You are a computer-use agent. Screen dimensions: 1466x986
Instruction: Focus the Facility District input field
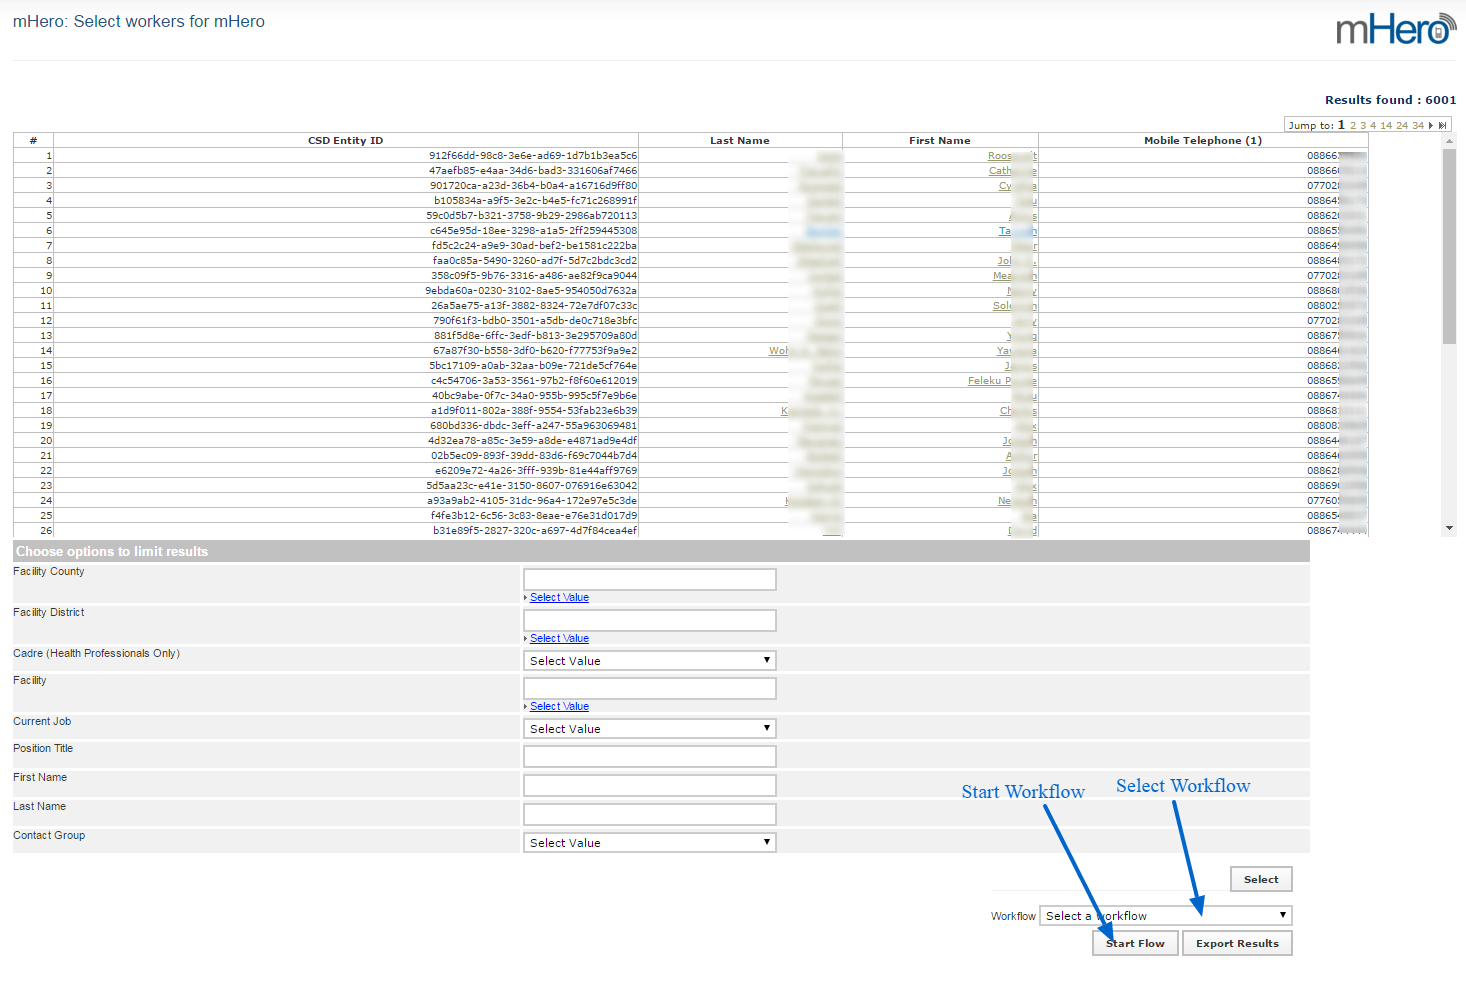click(650, 620)
